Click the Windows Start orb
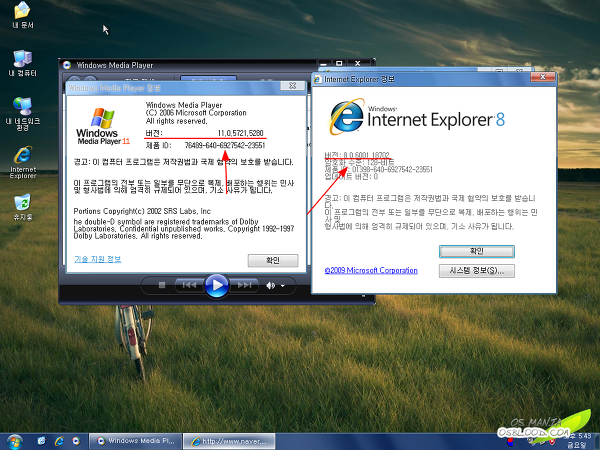 click(x=14, y=442)
